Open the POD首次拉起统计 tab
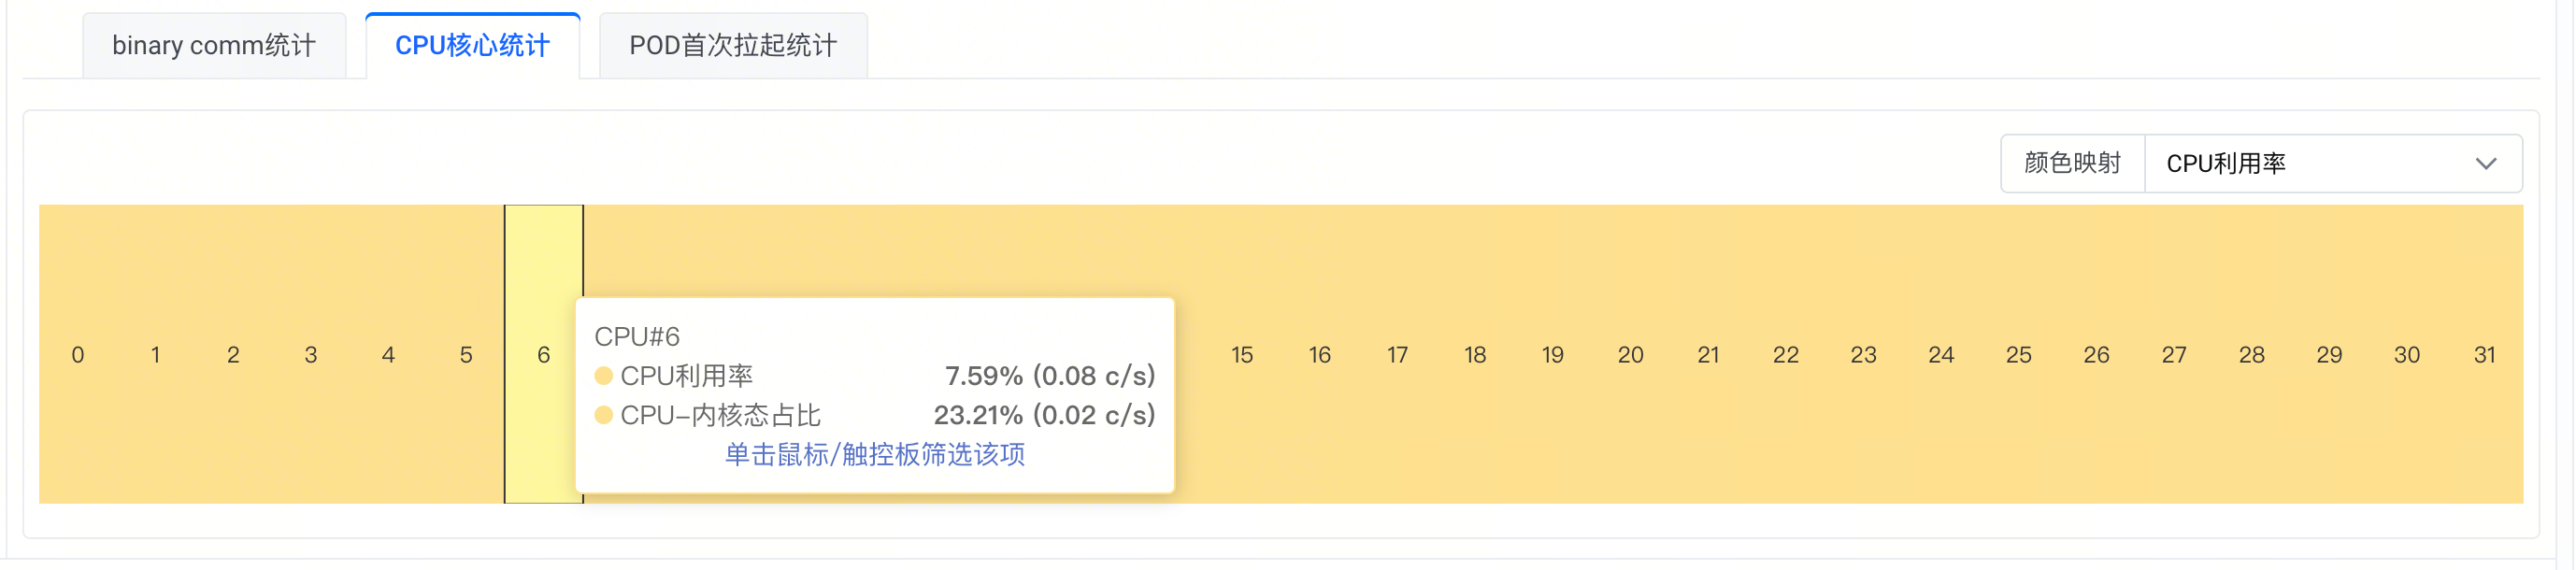Viewport: 2576px width, 570px height. (x=732, y=46)
